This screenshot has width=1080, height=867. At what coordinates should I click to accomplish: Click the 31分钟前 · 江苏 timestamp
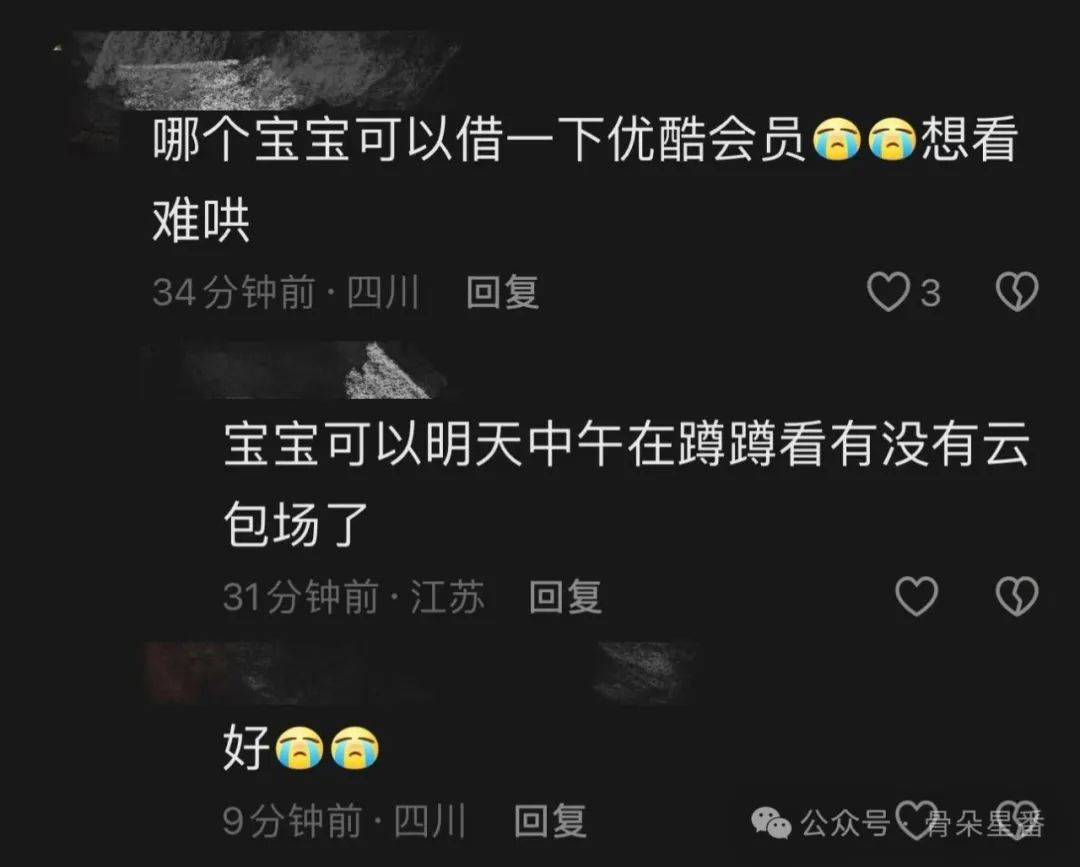(354, 596)
